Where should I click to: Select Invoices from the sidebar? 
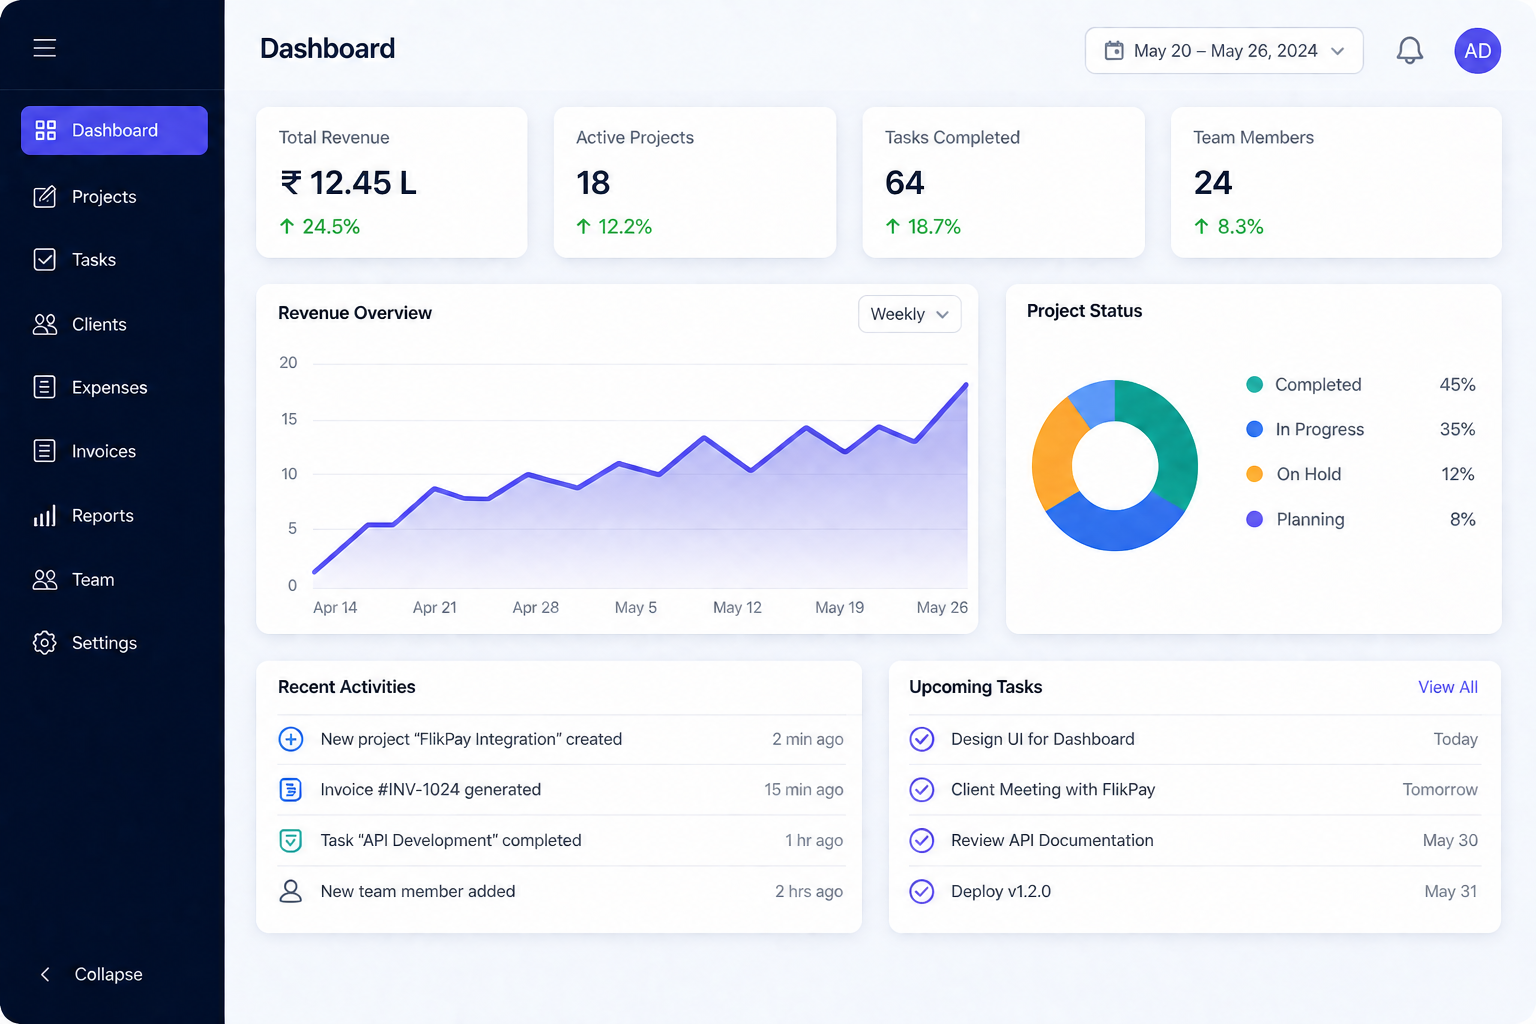114,451
